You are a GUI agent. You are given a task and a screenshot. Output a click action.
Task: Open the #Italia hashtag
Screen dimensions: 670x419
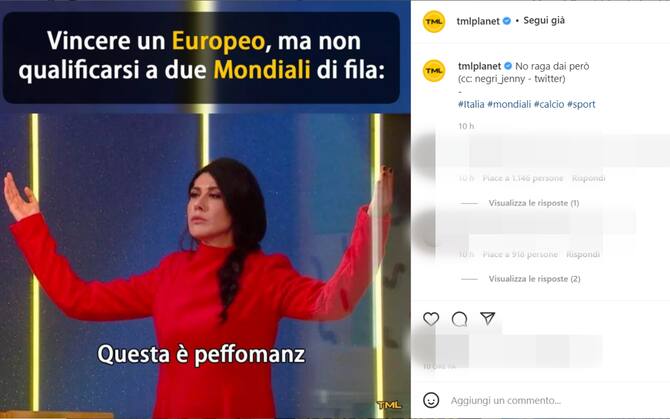pyautogui.click(x=471, y=104)
